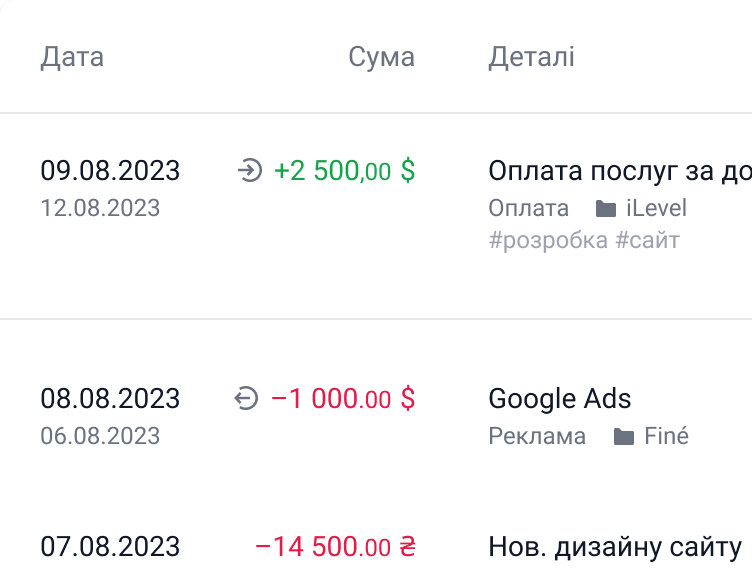Select the #сайт hashtag

[647, 241]
